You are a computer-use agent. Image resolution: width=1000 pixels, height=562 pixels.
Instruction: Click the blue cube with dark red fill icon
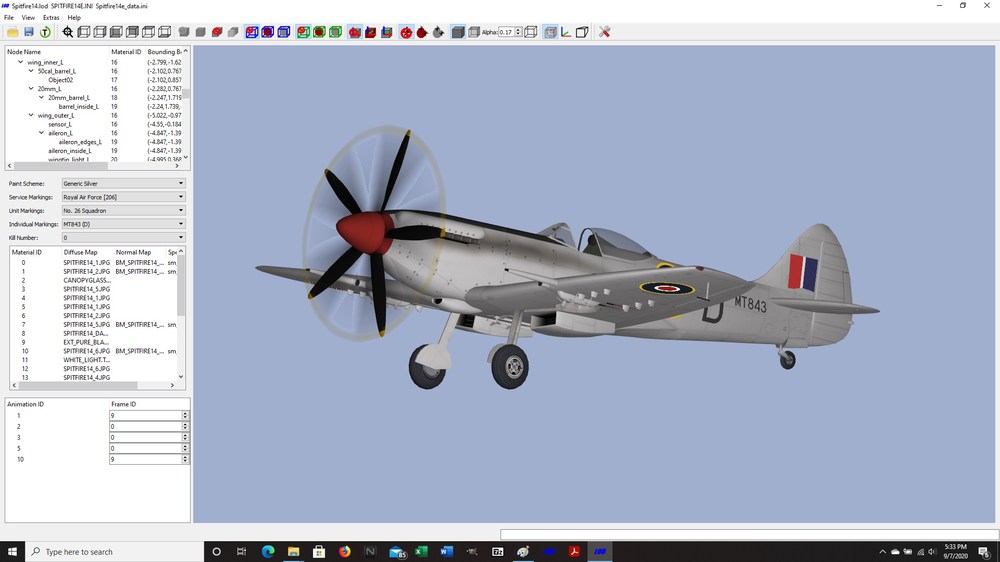[x=268, y=32]
